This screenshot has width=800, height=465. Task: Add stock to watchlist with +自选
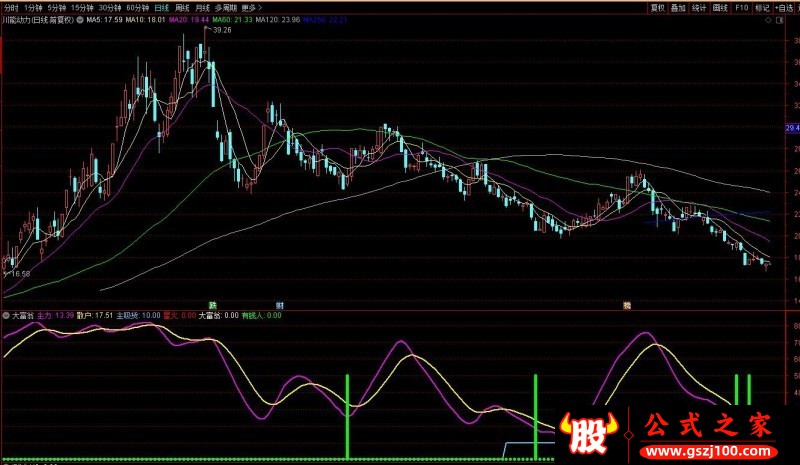pyautogui.click(x=783, y=6)
